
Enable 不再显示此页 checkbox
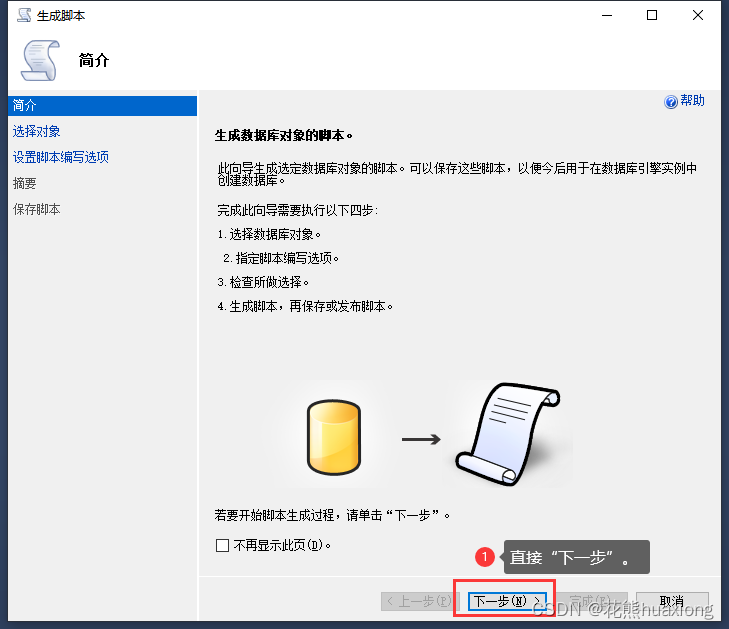(x=222, y=545)
